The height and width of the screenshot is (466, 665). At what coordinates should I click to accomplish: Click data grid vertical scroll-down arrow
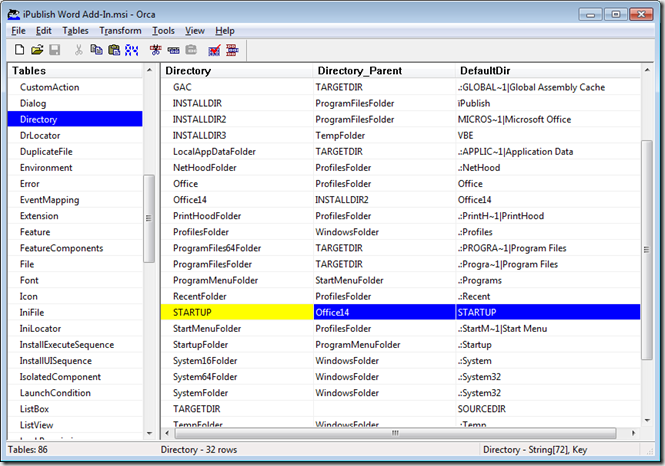pyautogui.click(x=647, y=421)
